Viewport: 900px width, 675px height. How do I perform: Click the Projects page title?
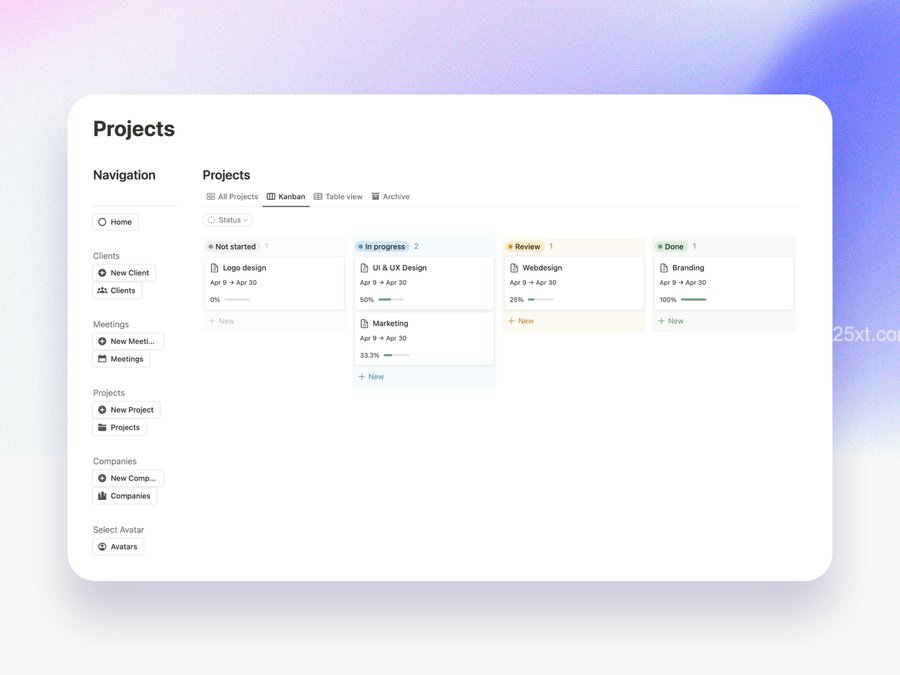[134, 129]
